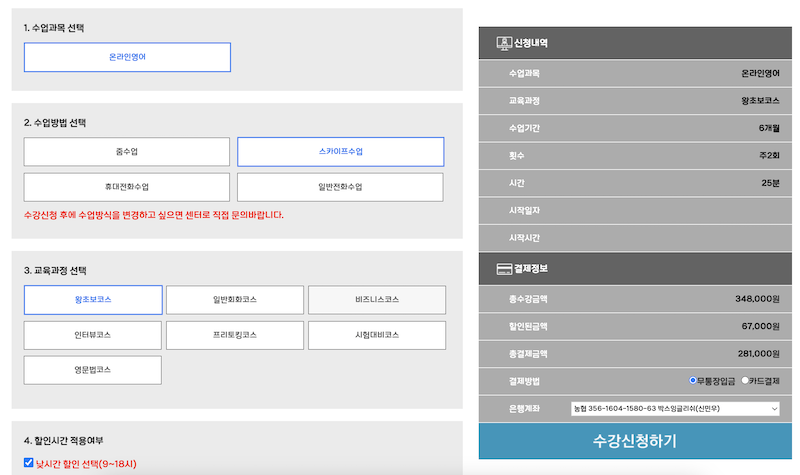
Task: Click the 신청내역 monitor icon
Action: 504,43
